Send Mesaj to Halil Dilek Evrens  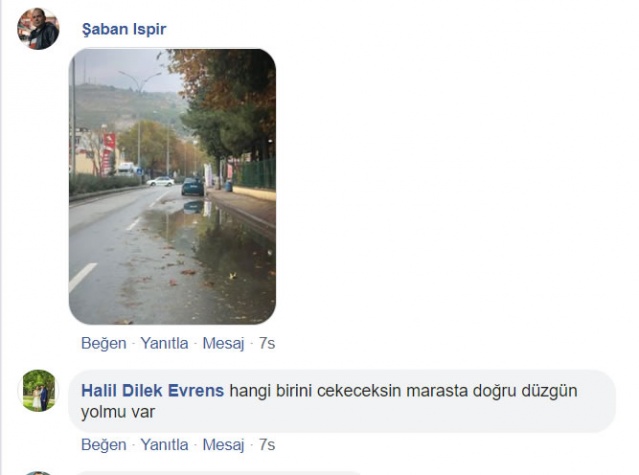[223, 444]
